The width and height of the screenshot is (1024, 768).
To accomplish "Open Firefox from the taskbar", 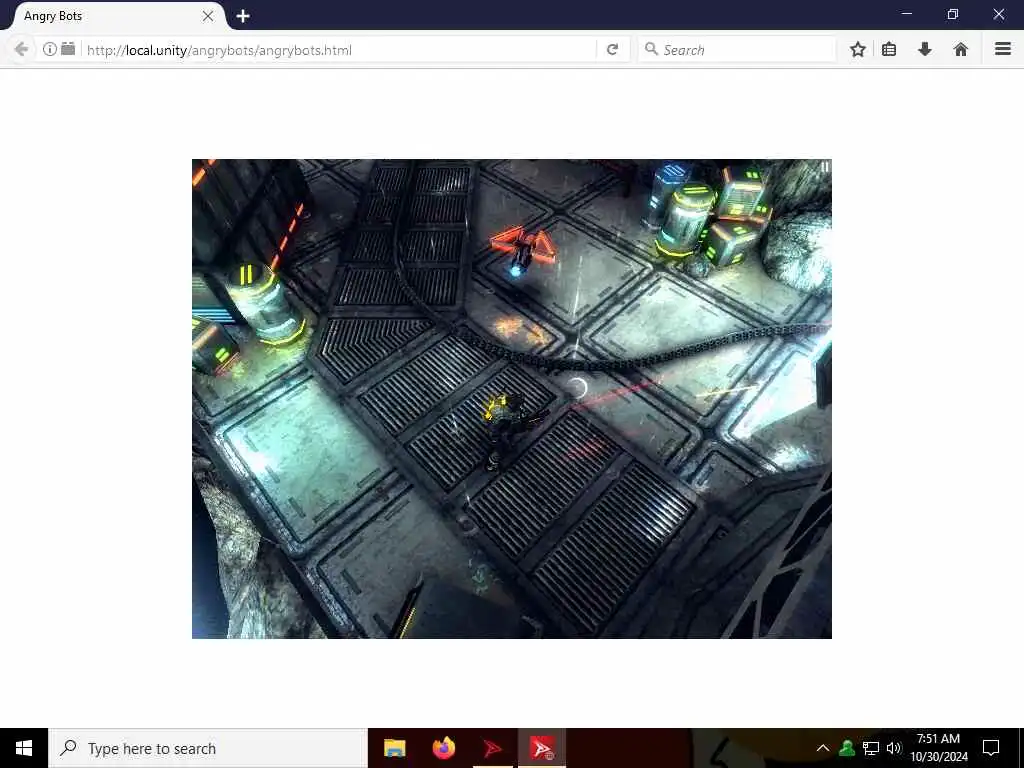I will pos(444,748).
